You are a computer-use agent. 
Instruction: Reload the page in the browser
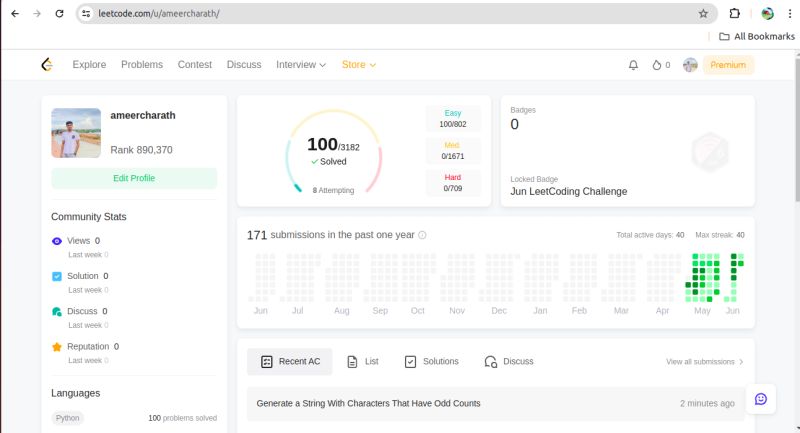pyautogui.click(x=60, y=14)
